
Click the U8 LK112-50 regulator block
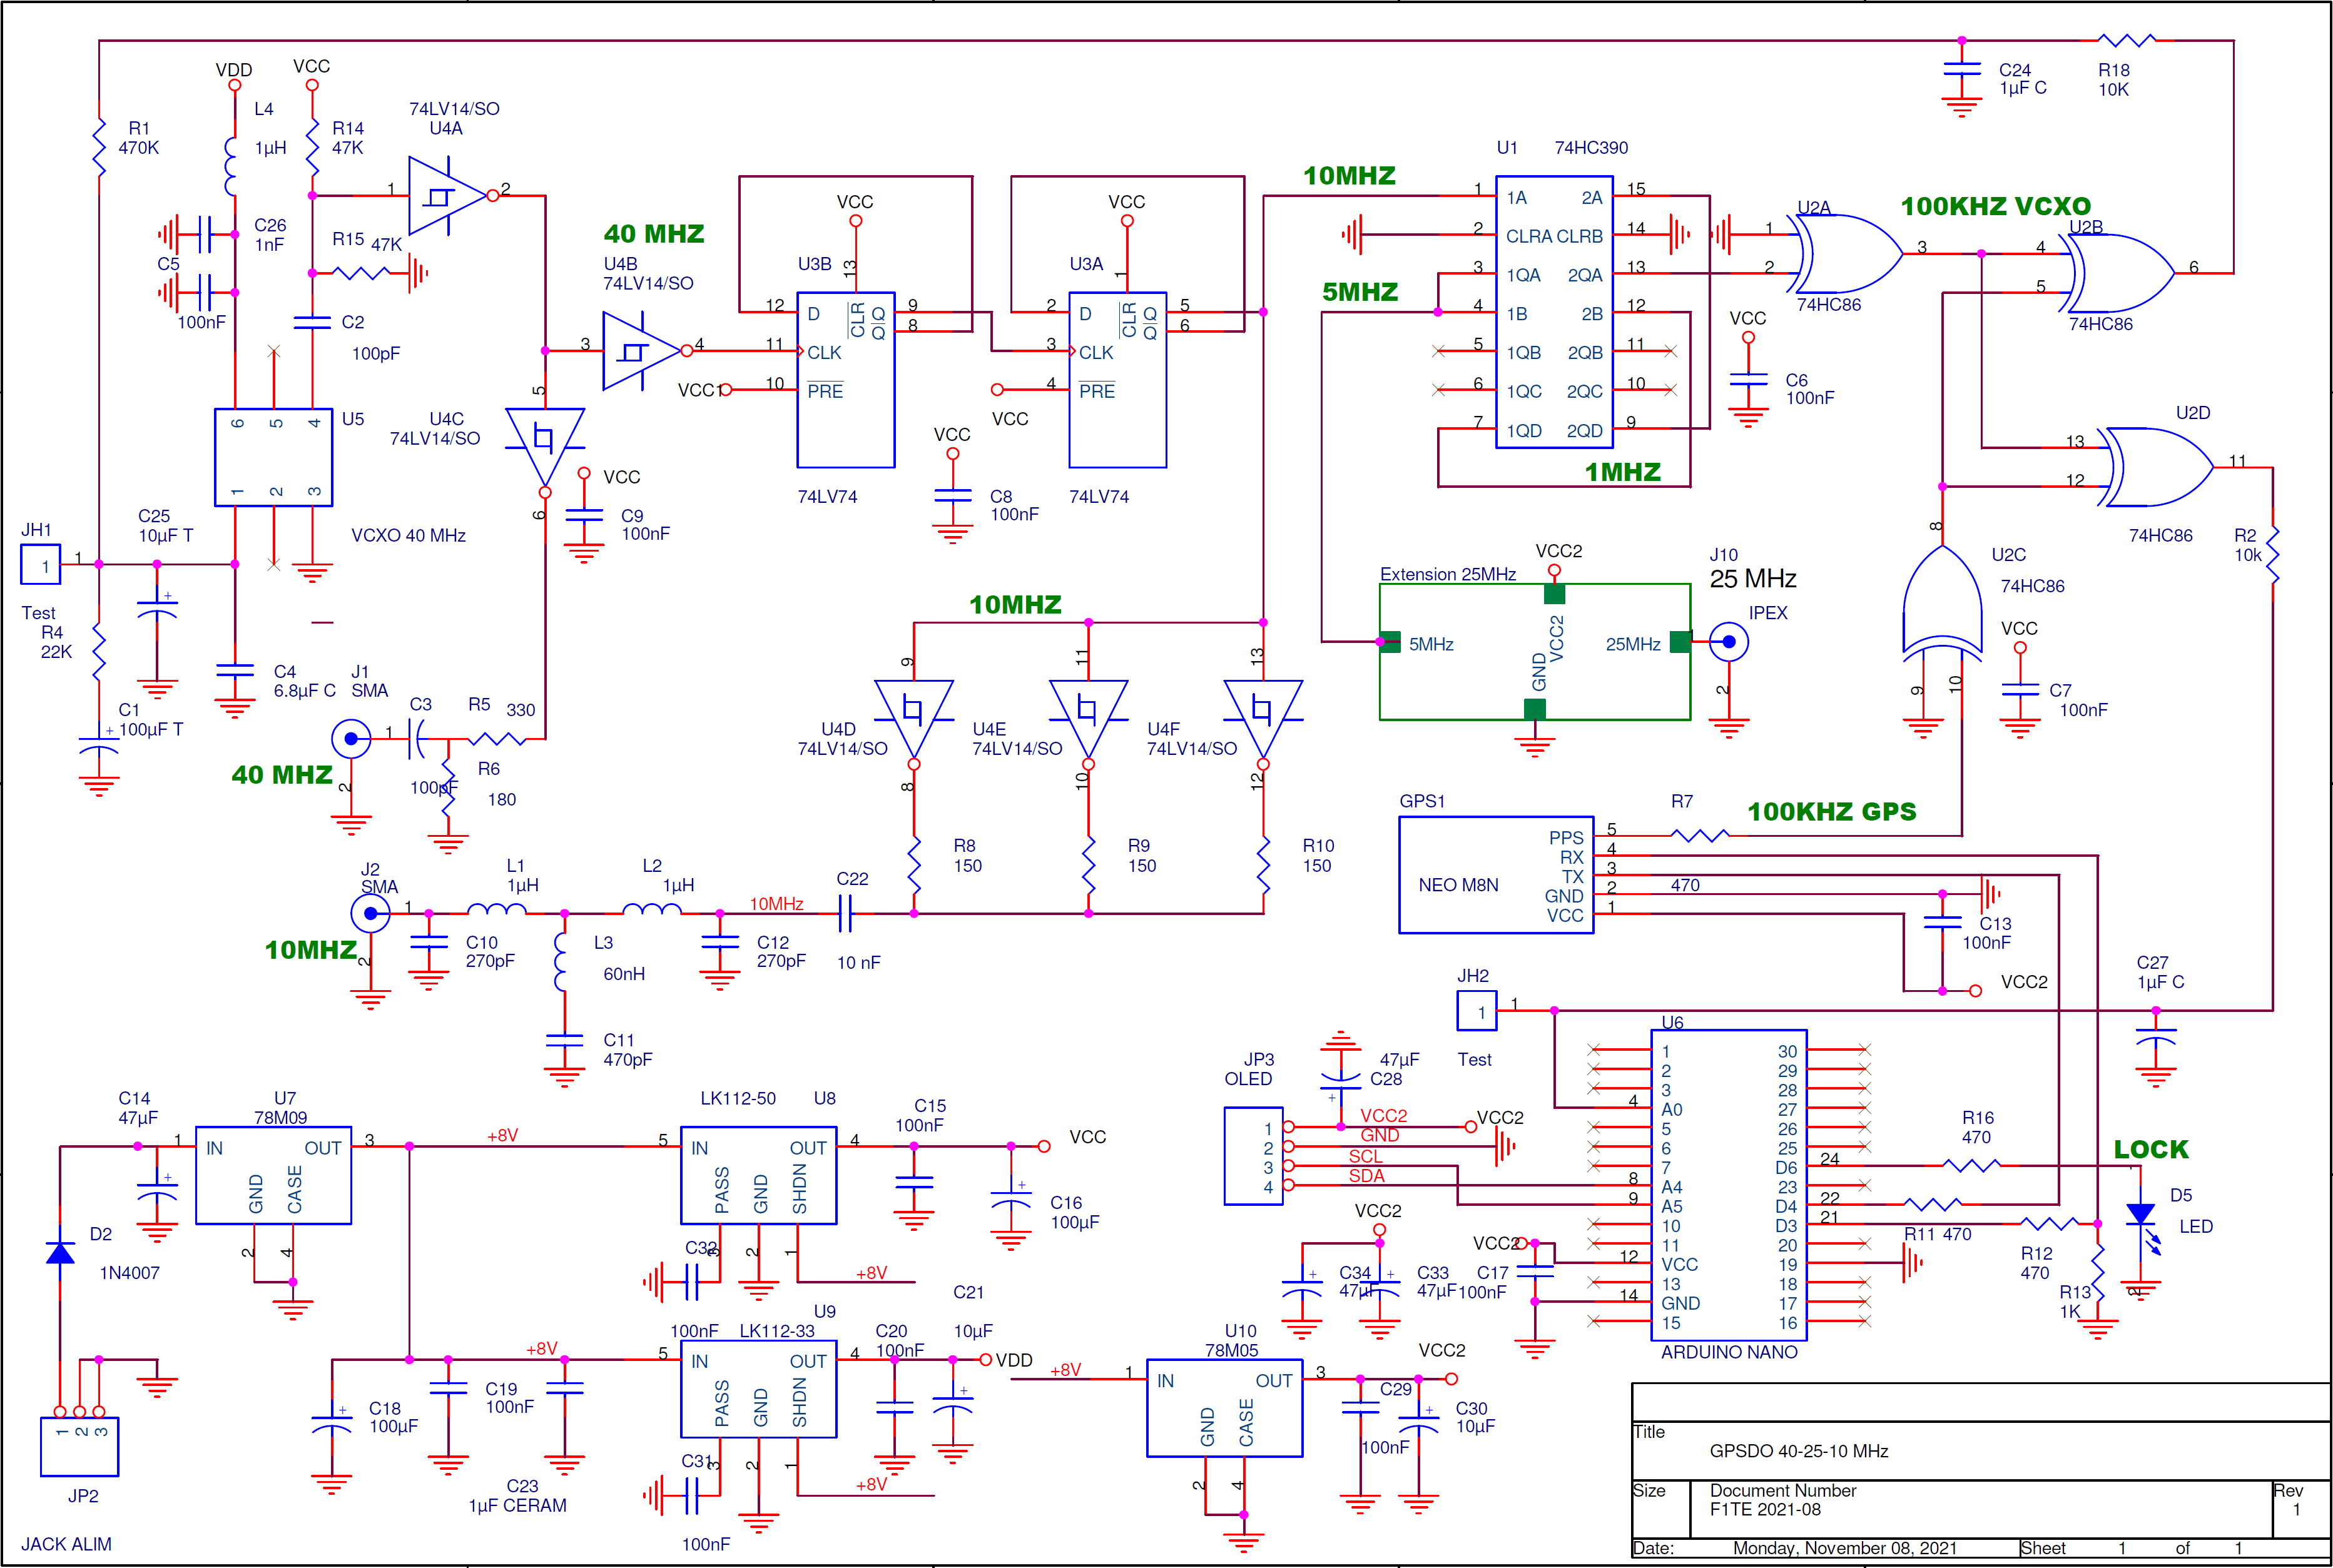pos(759,1175)
